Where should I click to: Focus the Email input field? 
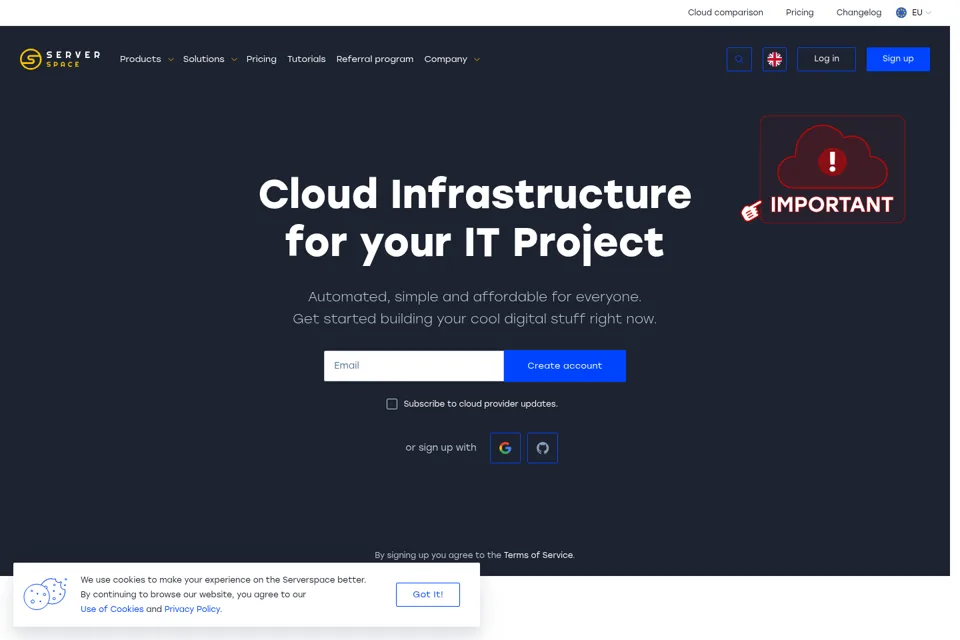414,366
